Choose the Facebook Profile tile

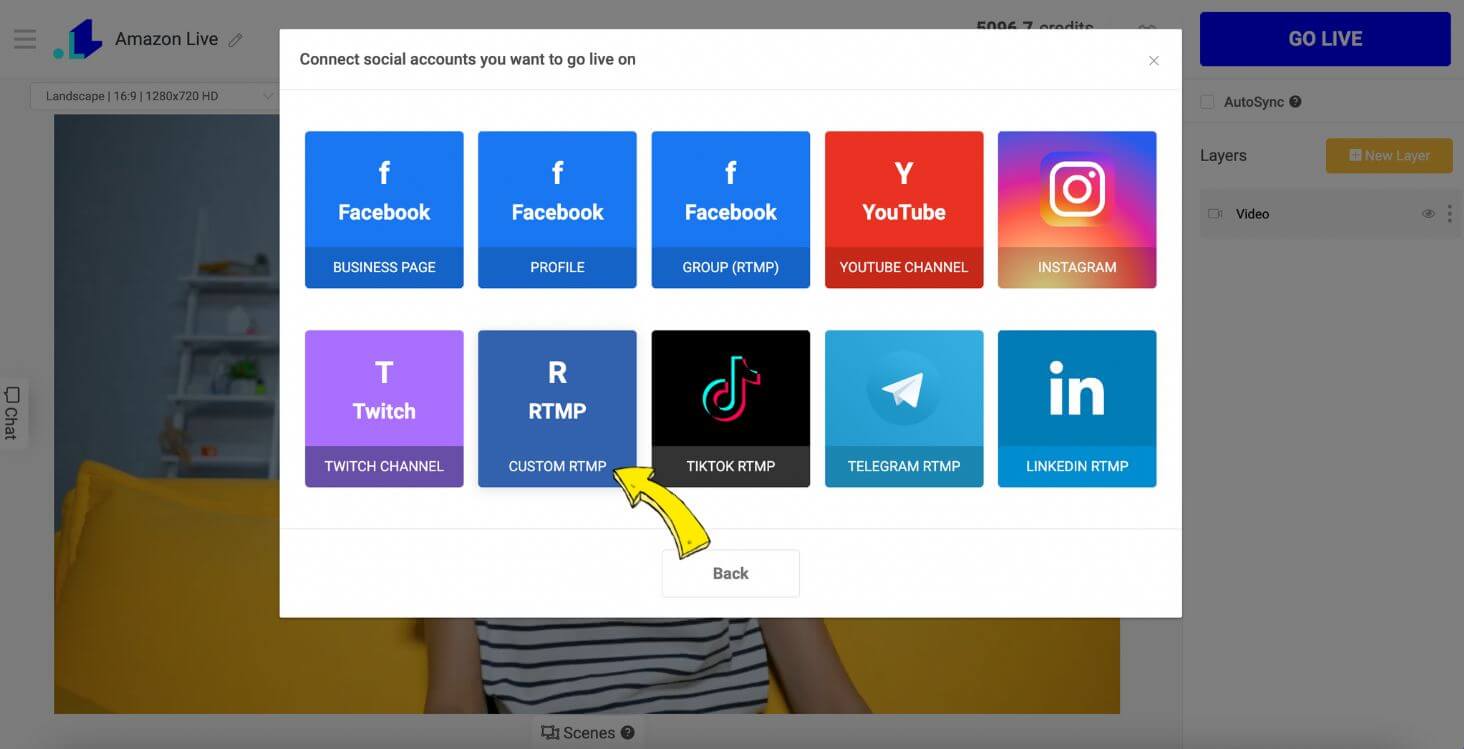coord(557,210)
